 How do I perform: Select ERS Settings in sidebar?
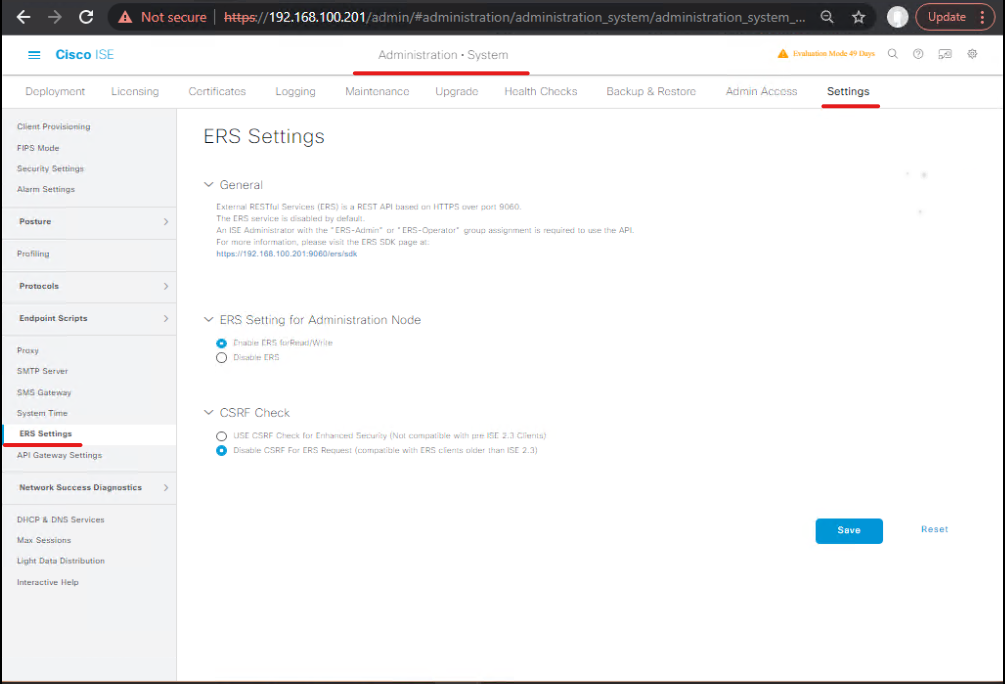[x=46, y=434]
